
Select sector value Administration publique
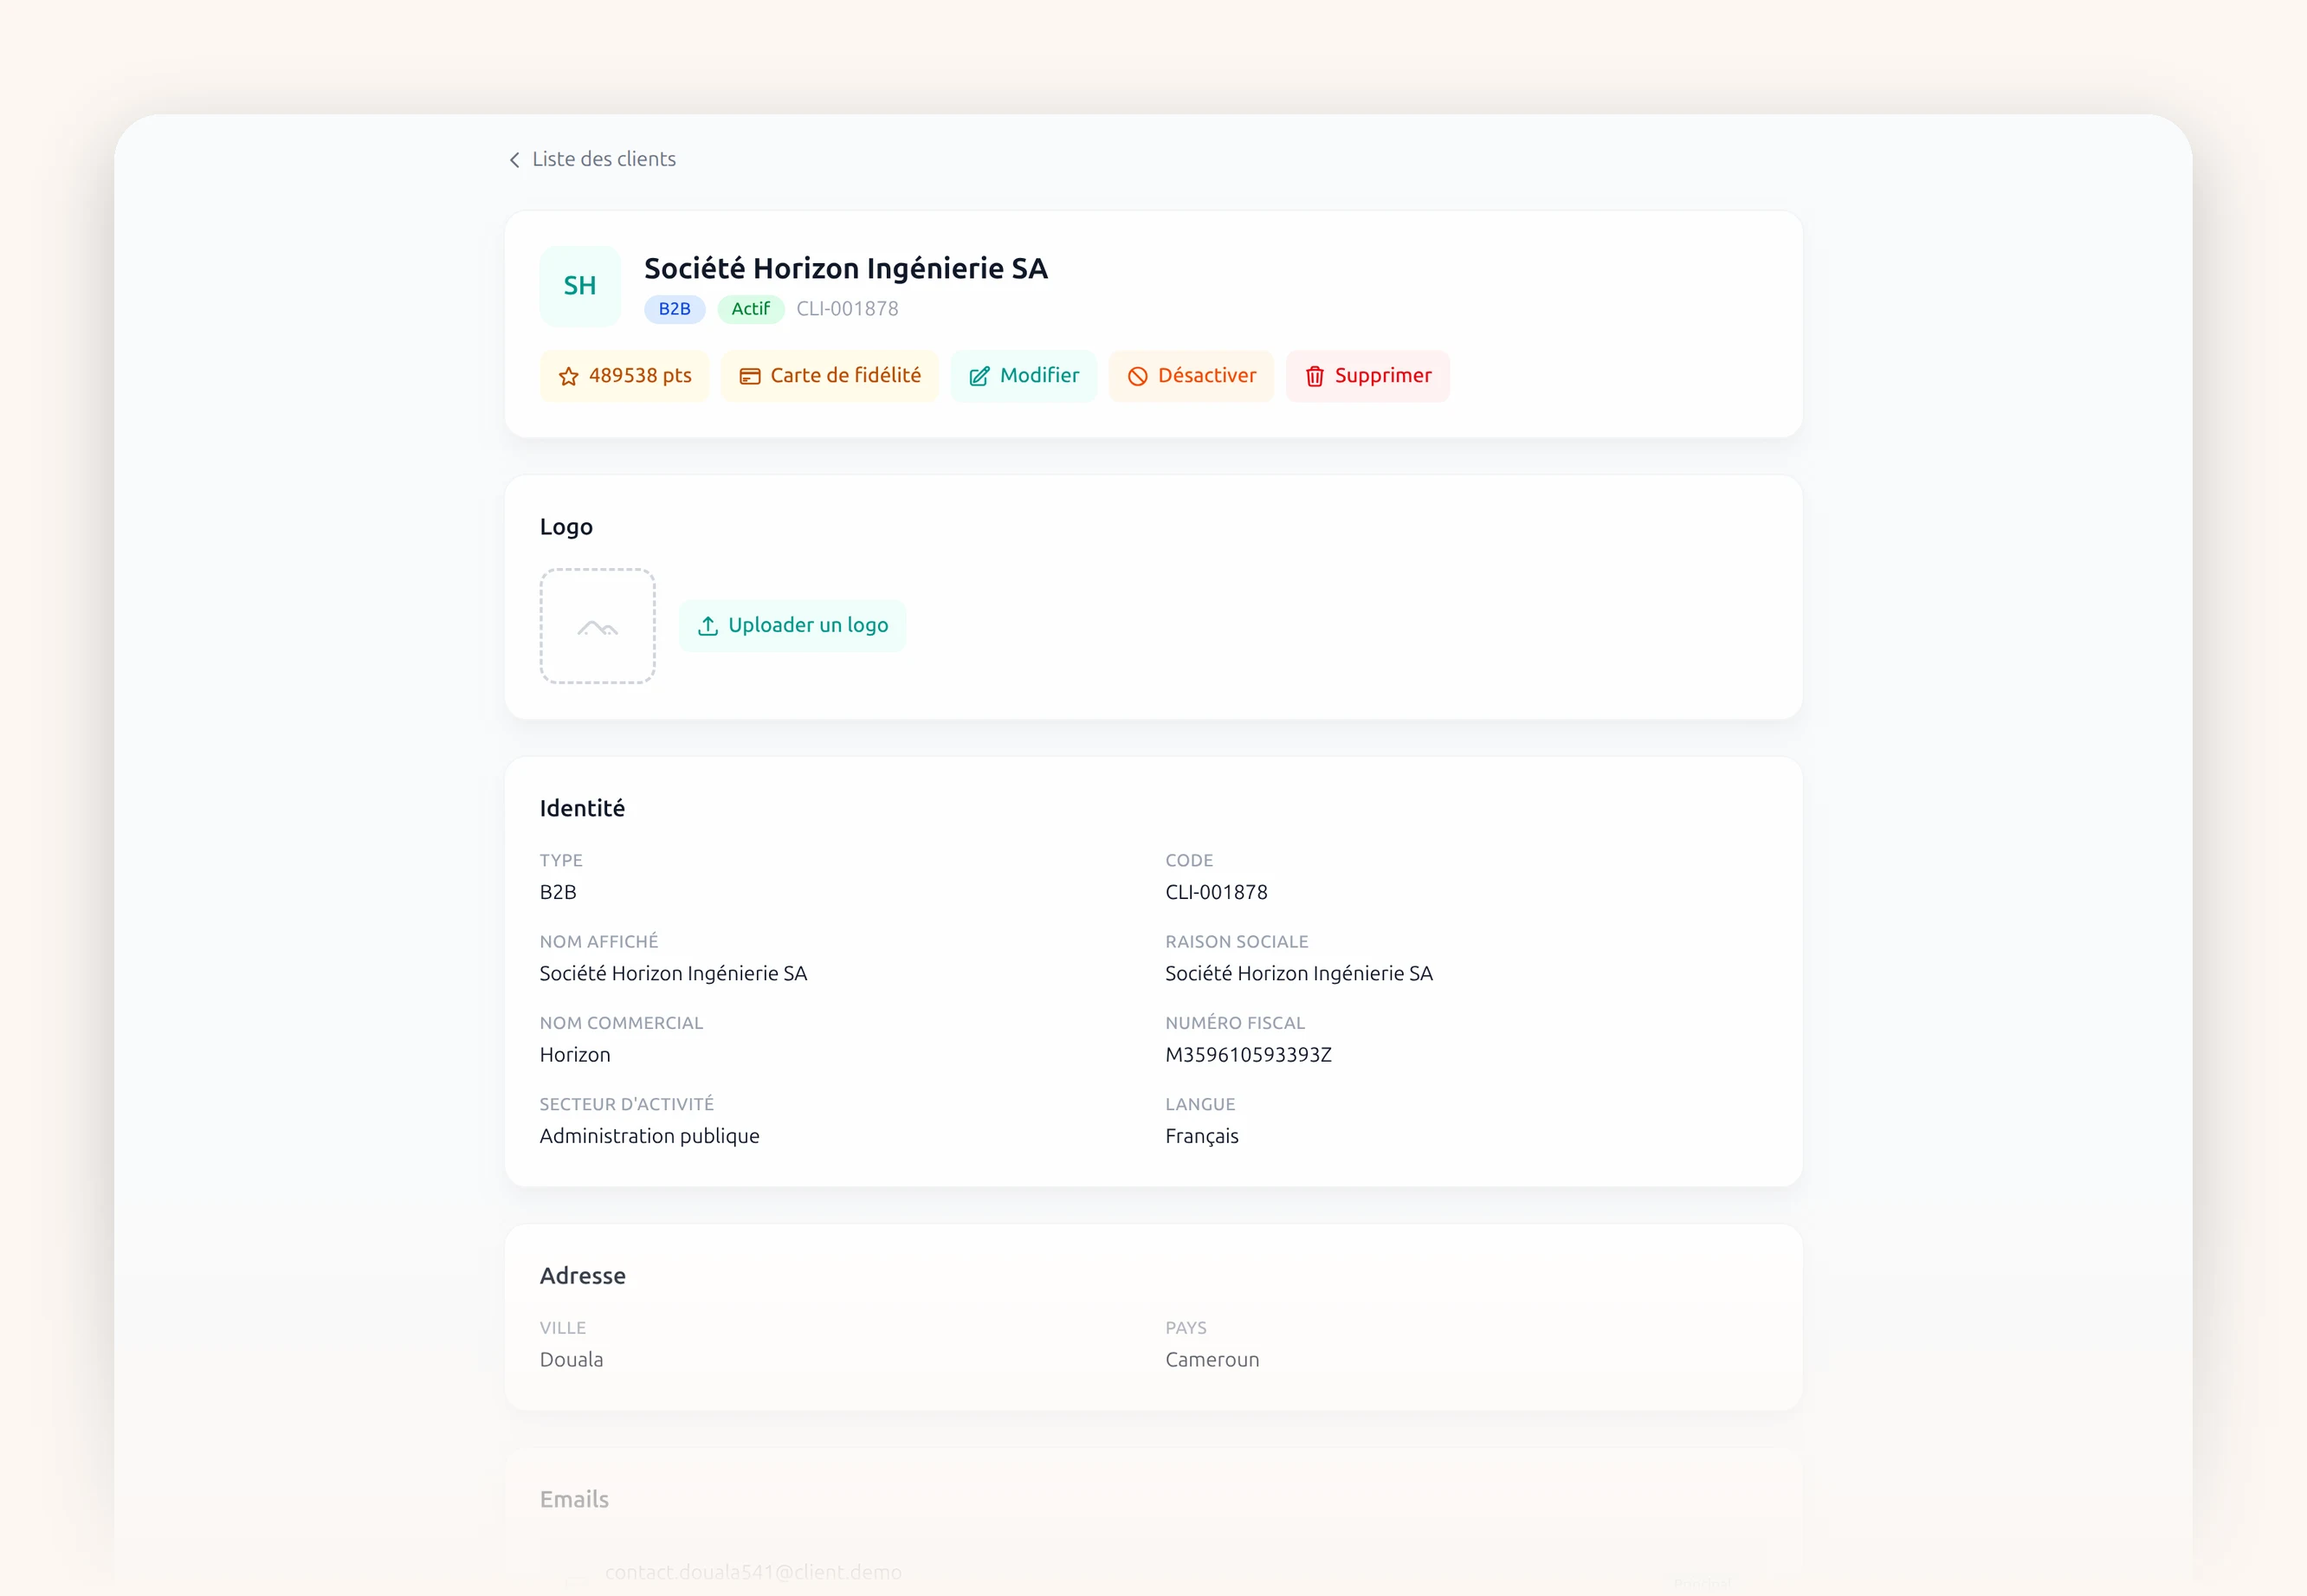coord(650,1136)
